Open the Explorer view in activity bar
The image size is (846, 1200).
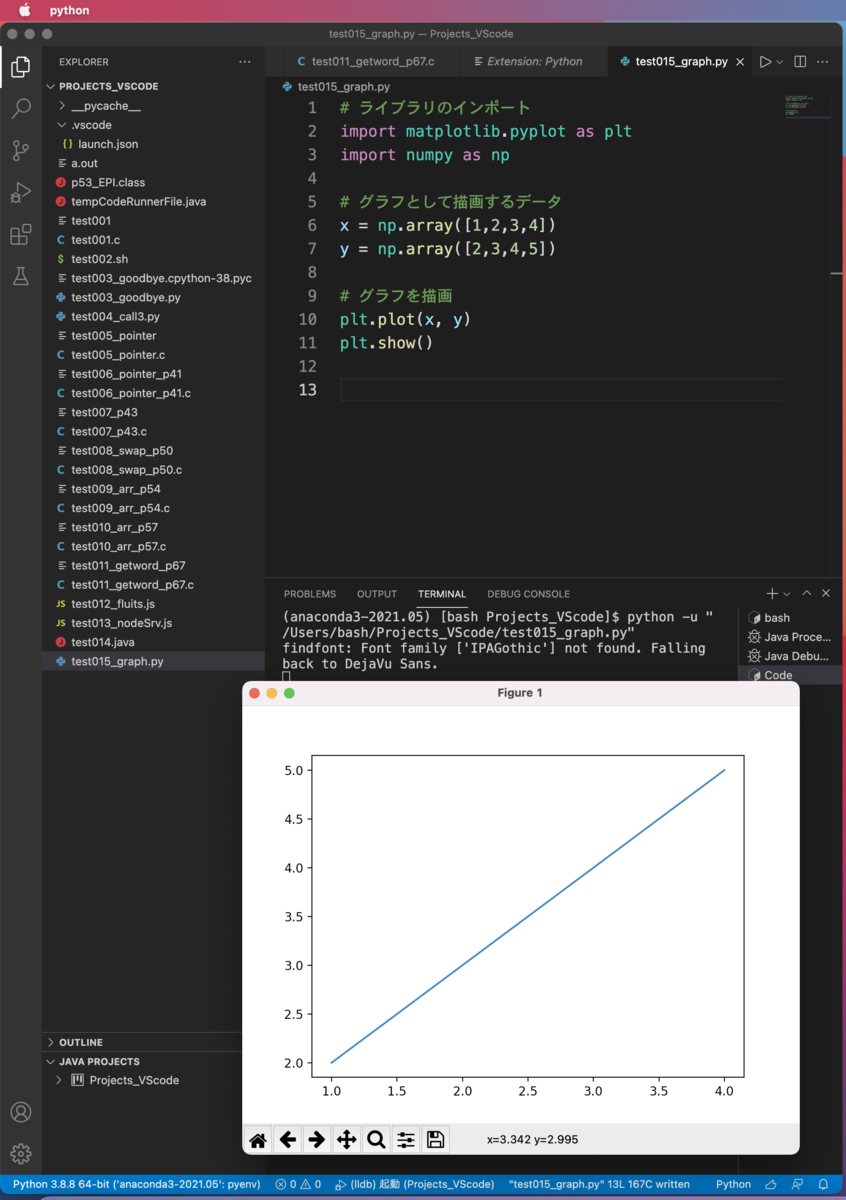[x=20, y=67]
